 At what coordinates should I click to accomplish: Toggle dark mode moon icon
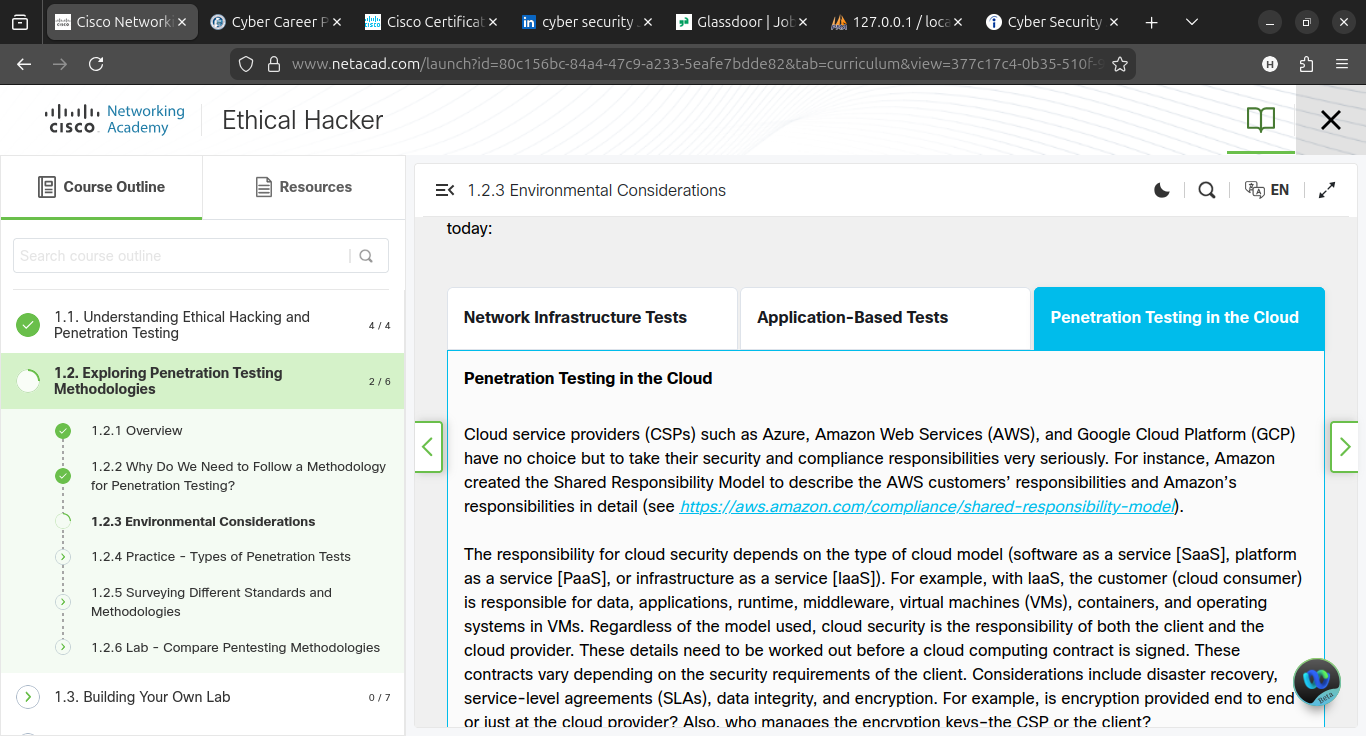point(1161,190)
